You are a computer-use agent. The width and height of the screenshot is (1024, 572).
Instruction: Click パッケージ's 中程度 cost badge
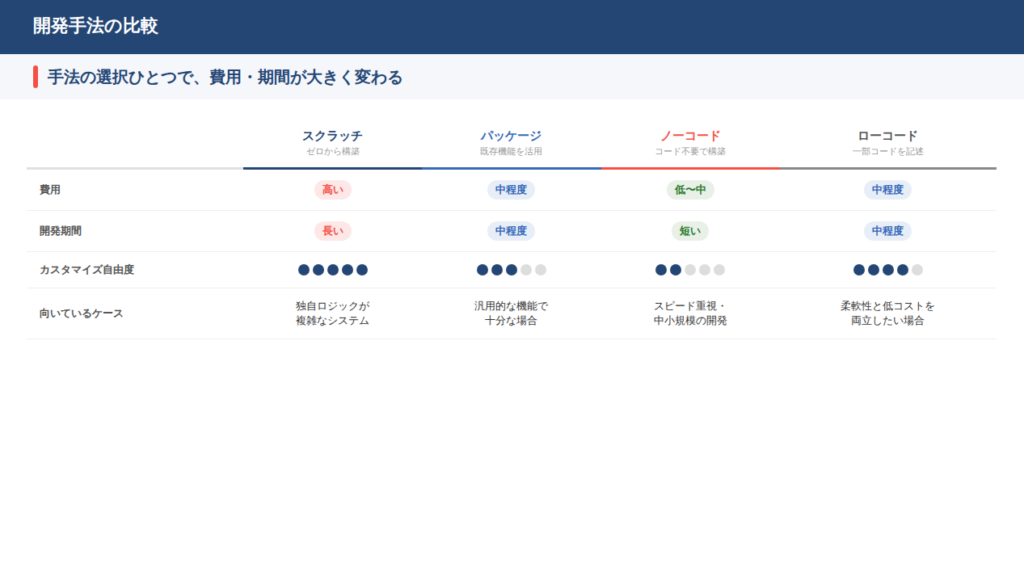click(x=511, y=190)
